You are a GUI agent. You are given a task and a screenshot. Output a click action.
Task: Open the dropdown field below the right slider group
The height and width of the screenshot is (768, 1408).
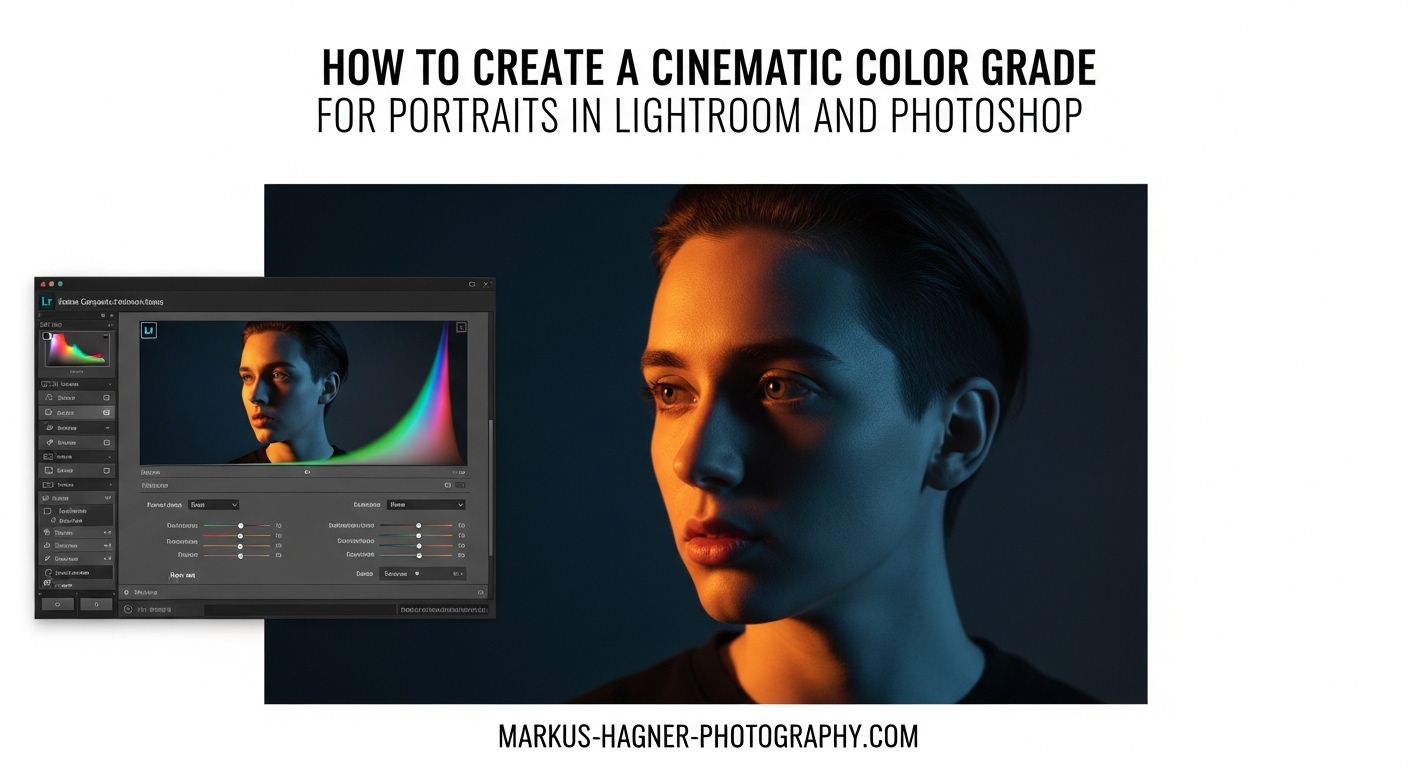pyautogui.click(x=422, y=574)
